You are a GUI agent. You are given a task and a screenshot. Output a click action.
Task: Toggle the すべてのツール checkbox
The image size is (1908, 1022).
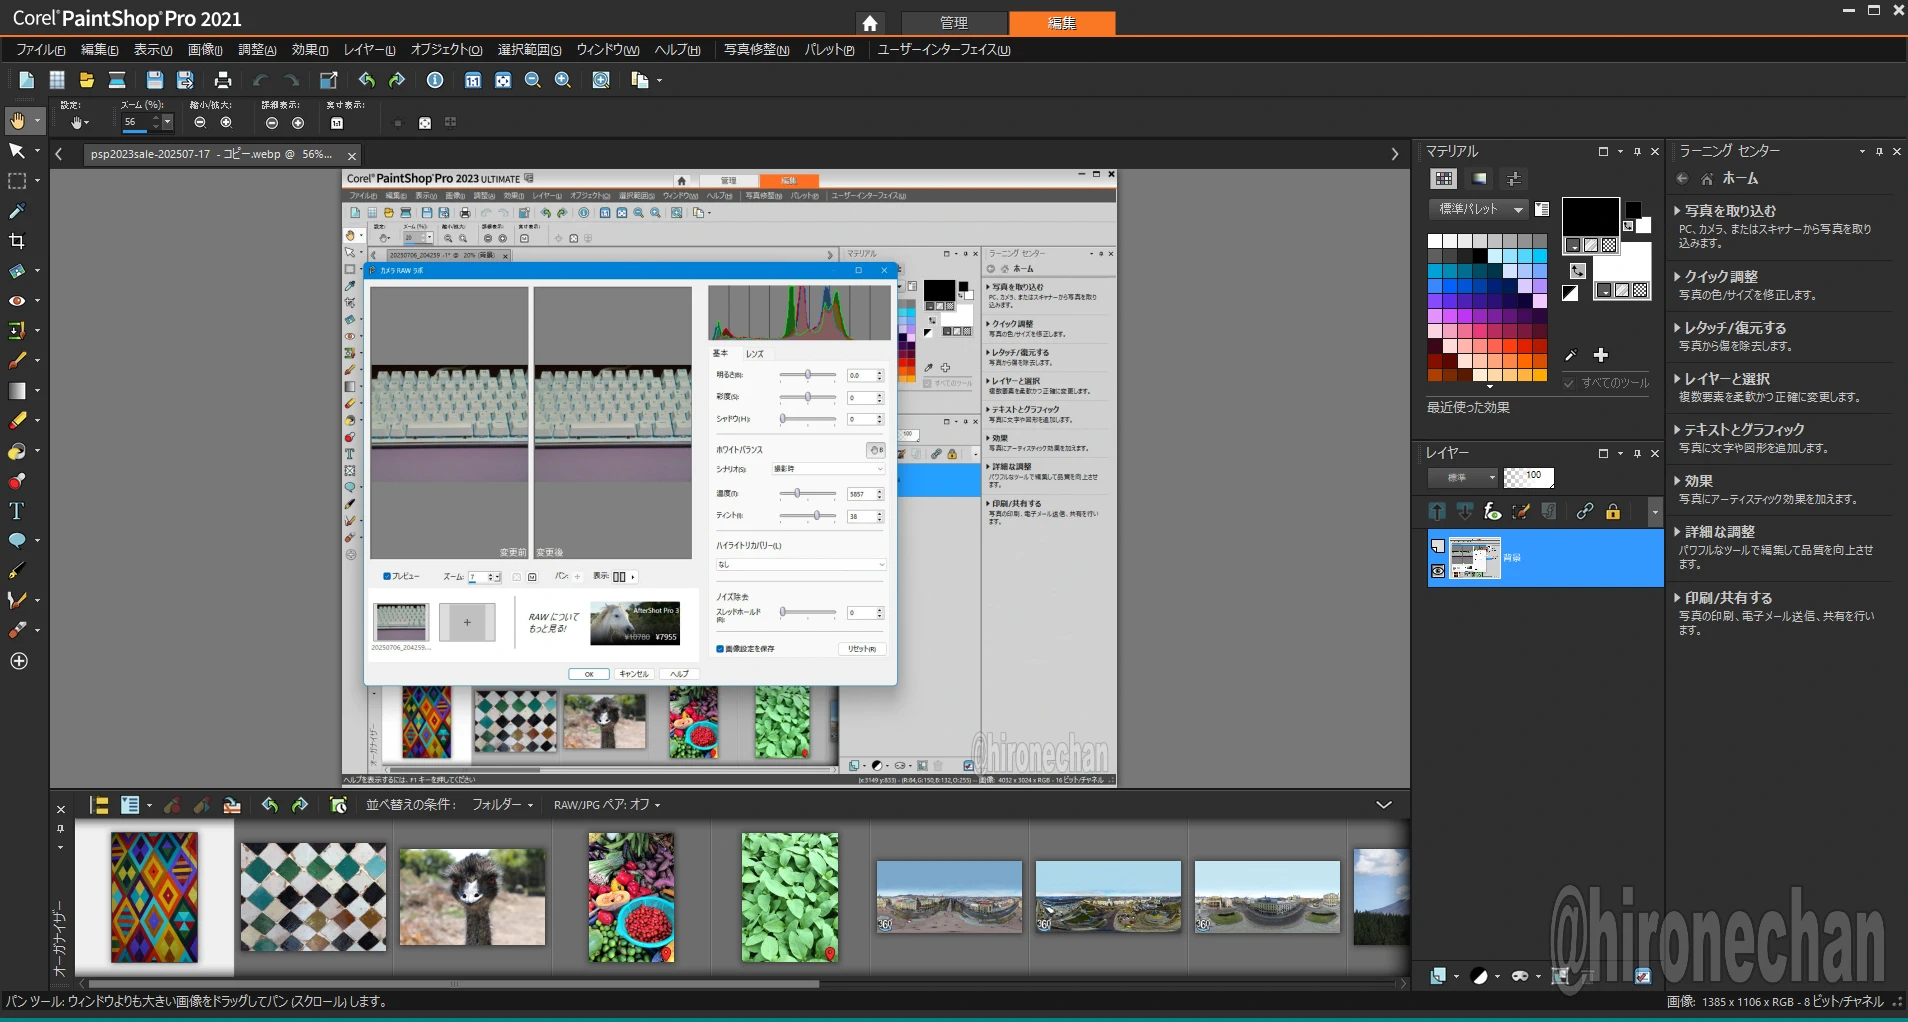point(1569,383)
